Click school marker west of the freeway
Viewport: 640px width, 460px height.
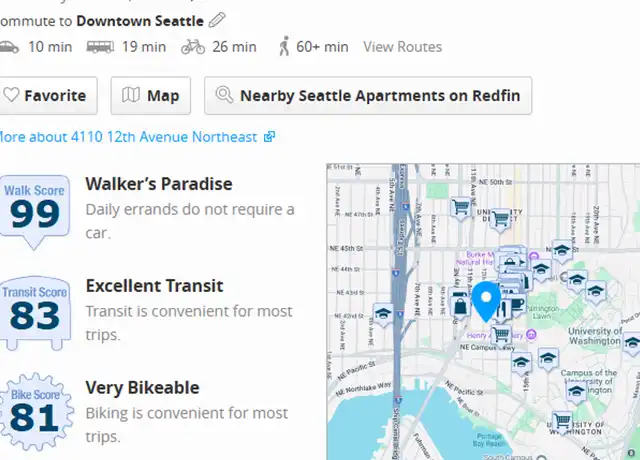point(383,315)
